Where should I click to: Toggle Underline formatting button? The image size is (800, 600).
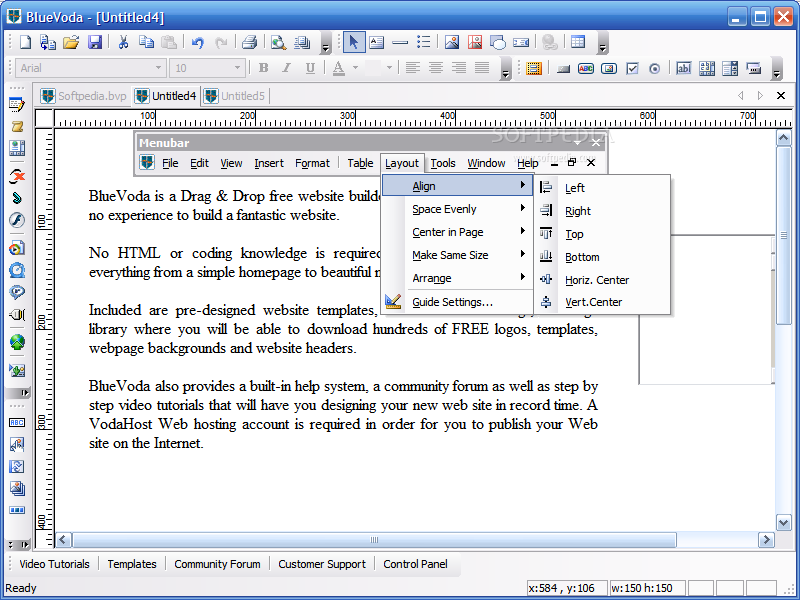coord(310,68)
